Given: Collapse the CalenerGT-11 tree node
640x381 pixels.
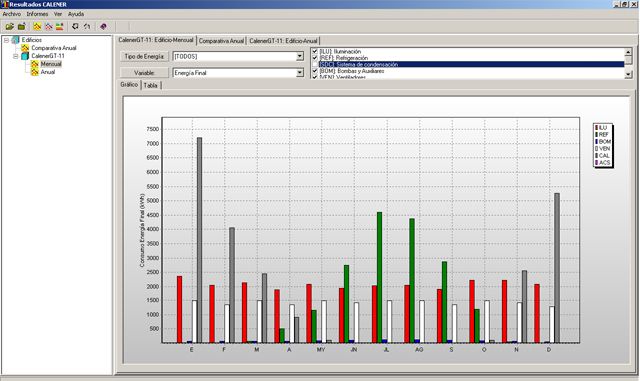Looking at the screenshot, I should 16,56.
